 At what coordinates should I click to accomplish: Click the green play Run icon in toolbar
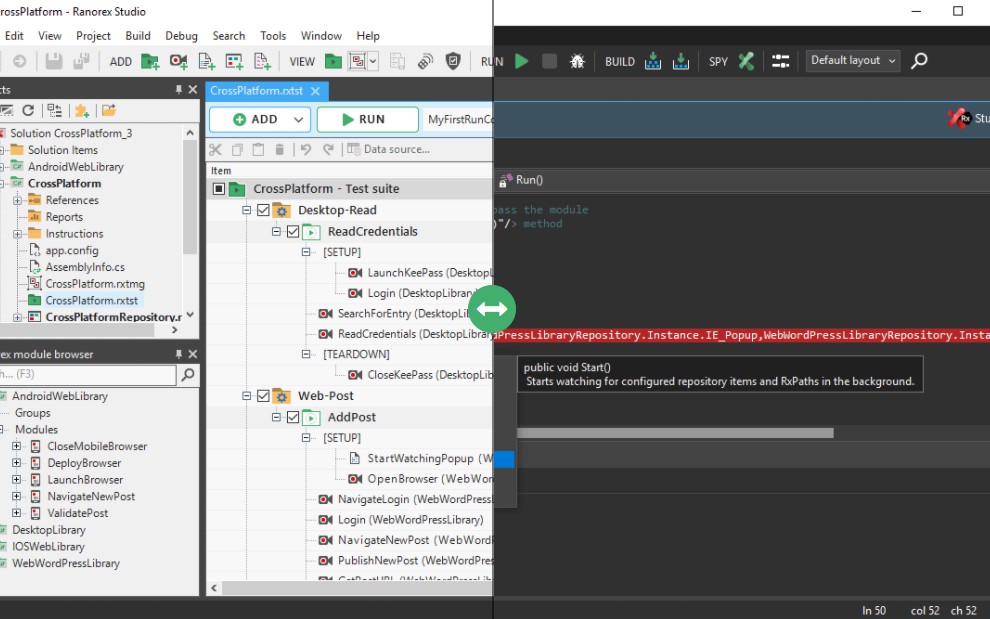pos(521,61)
